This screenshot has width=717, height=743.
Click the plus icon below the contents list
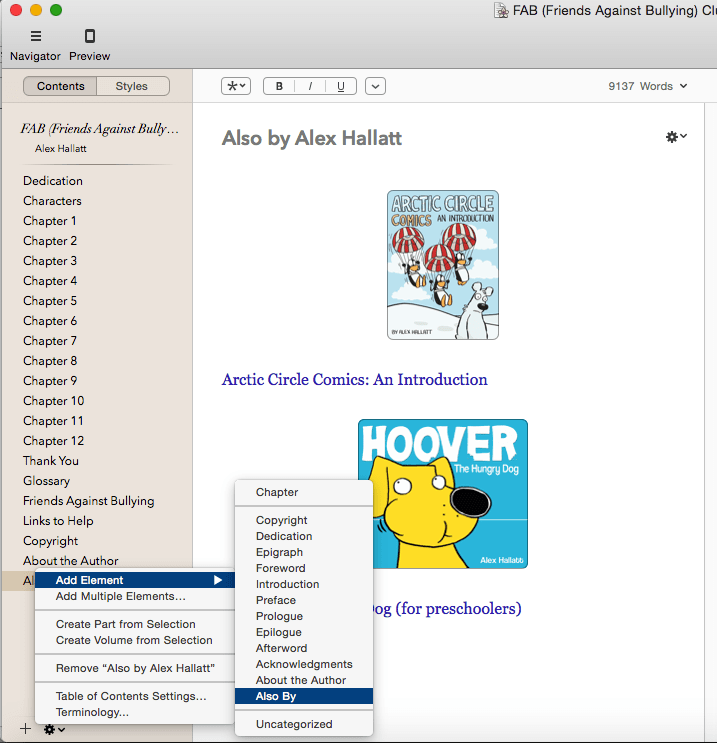coord(26,729)
